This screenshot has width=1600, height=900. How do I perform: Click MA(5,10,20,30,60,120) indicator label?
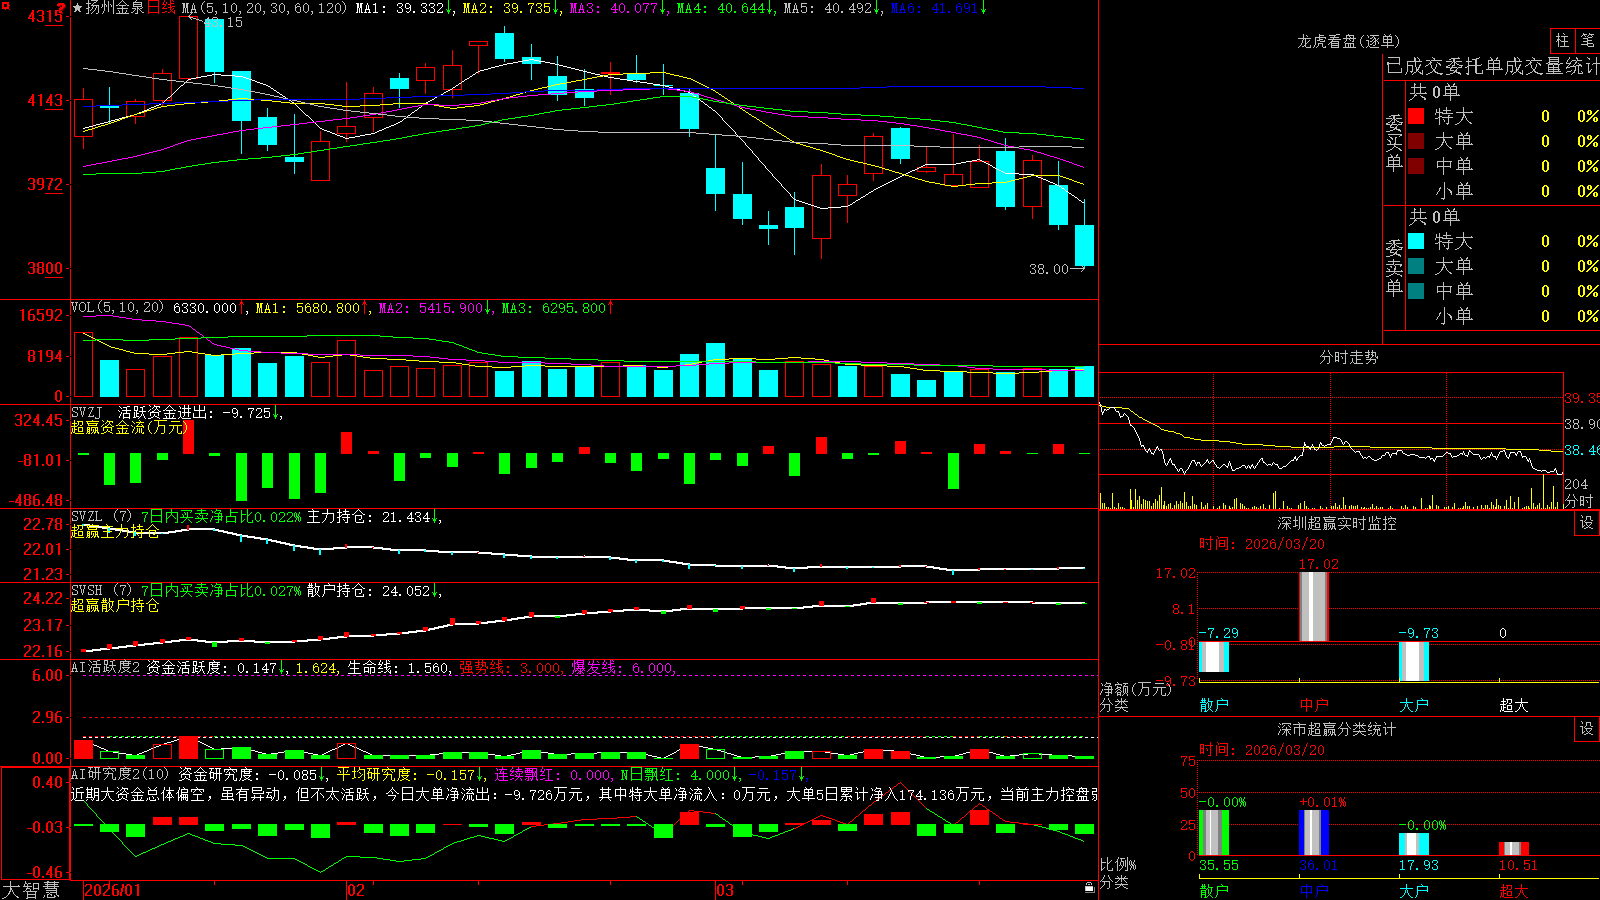264,8
